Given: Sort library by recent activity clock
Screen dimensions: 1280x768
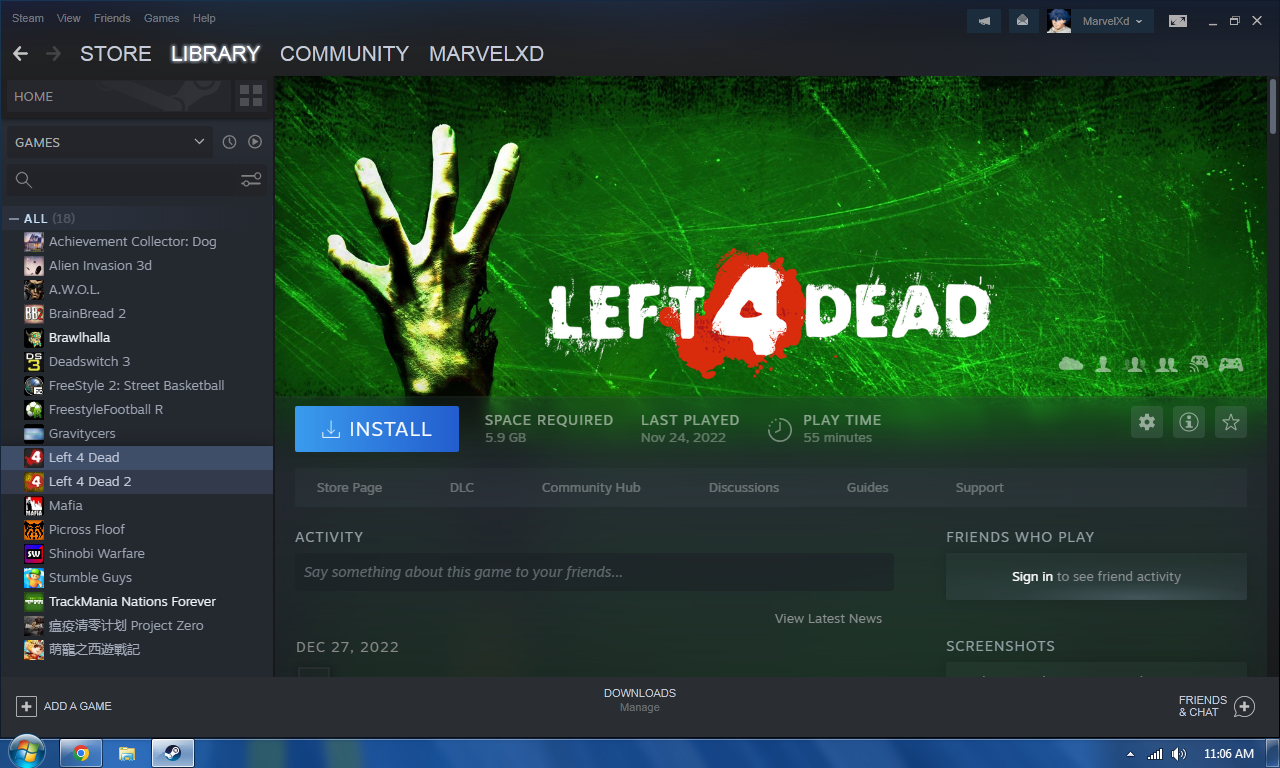Looking at the screenshot, I should [229, 142].
